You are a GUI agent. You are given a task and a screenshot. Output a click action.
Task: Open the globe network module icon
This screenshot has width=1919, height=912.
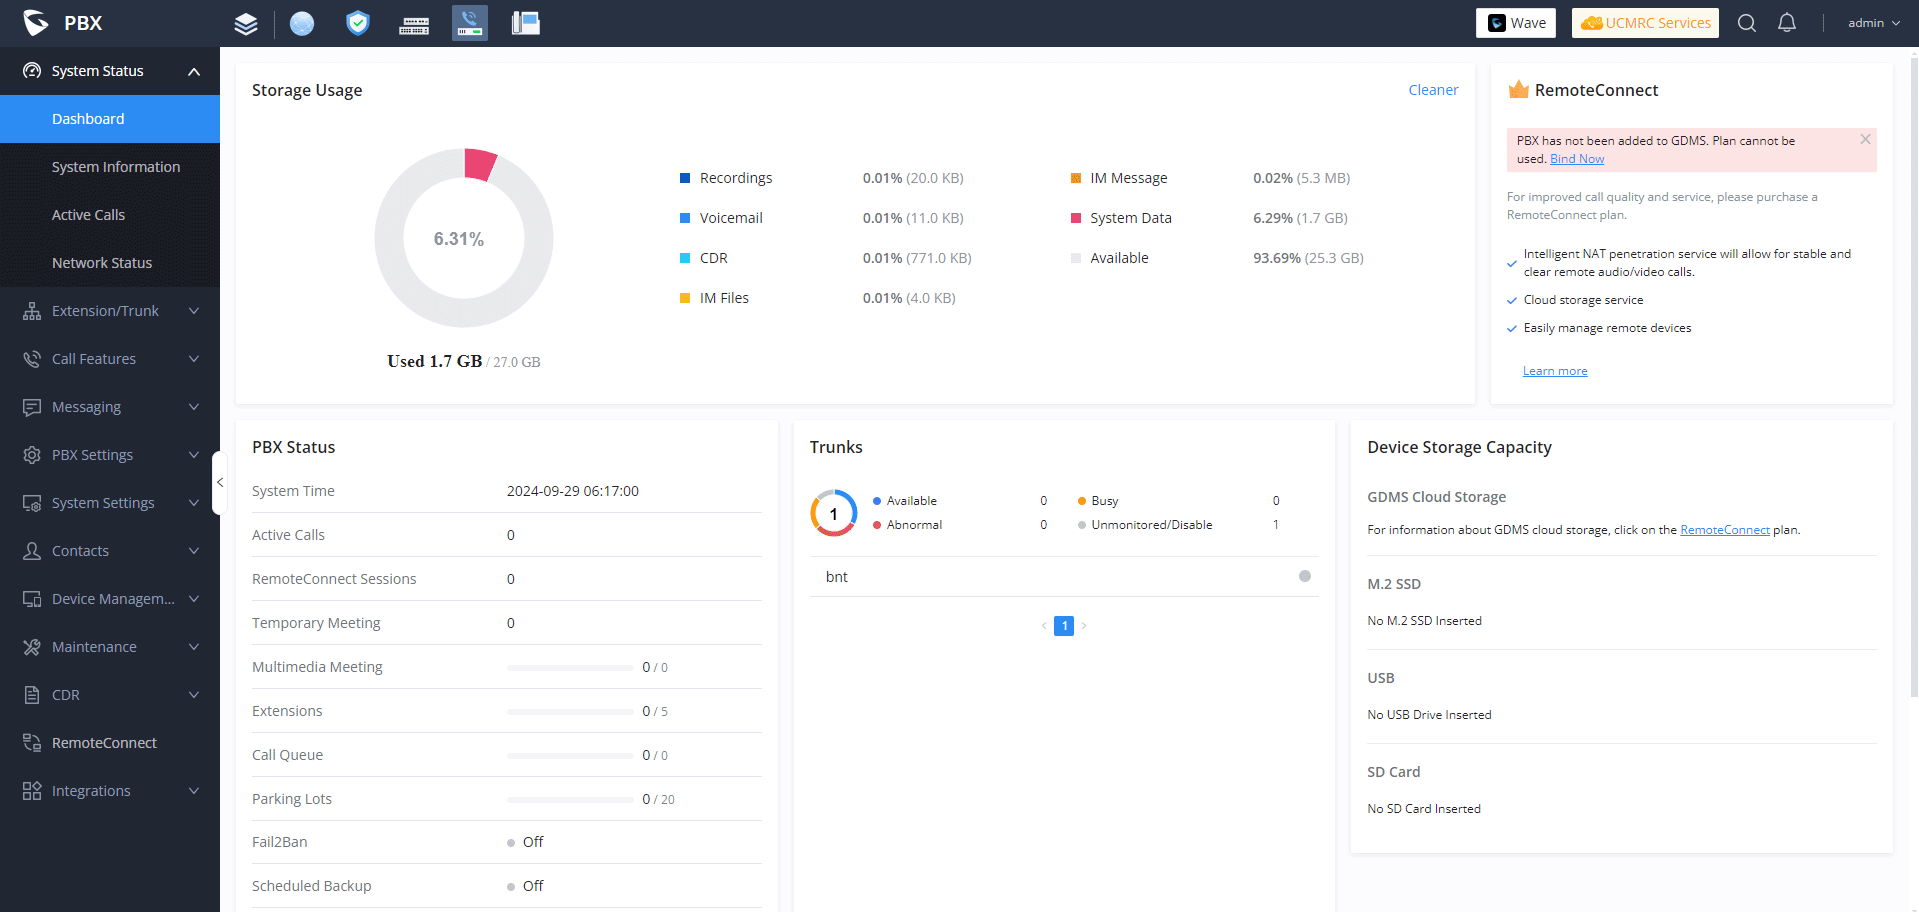click(x=302, y=23)
